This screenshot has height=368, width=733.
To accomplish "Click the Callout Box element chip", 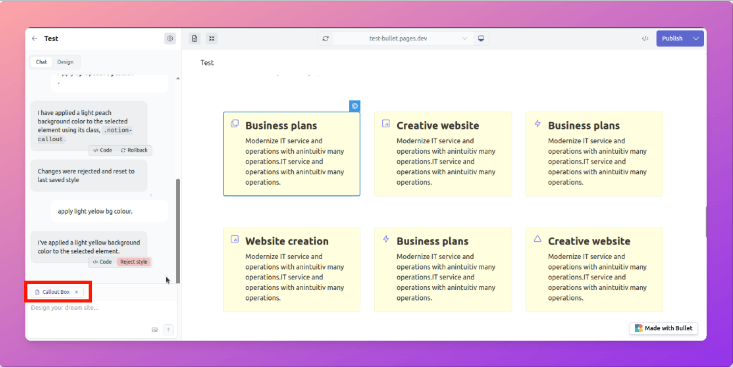I will [x=56, y=292].
